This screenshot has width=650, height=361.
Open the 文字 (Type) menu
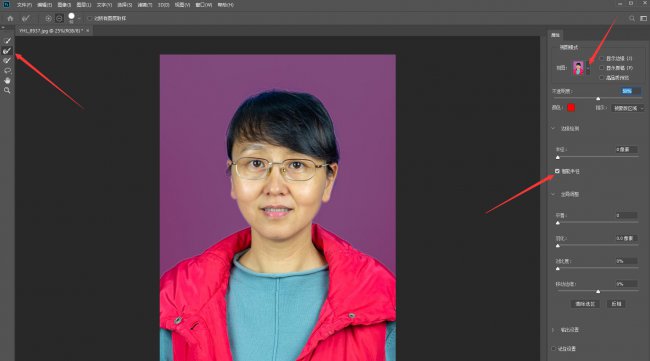[x=104, y=5]
